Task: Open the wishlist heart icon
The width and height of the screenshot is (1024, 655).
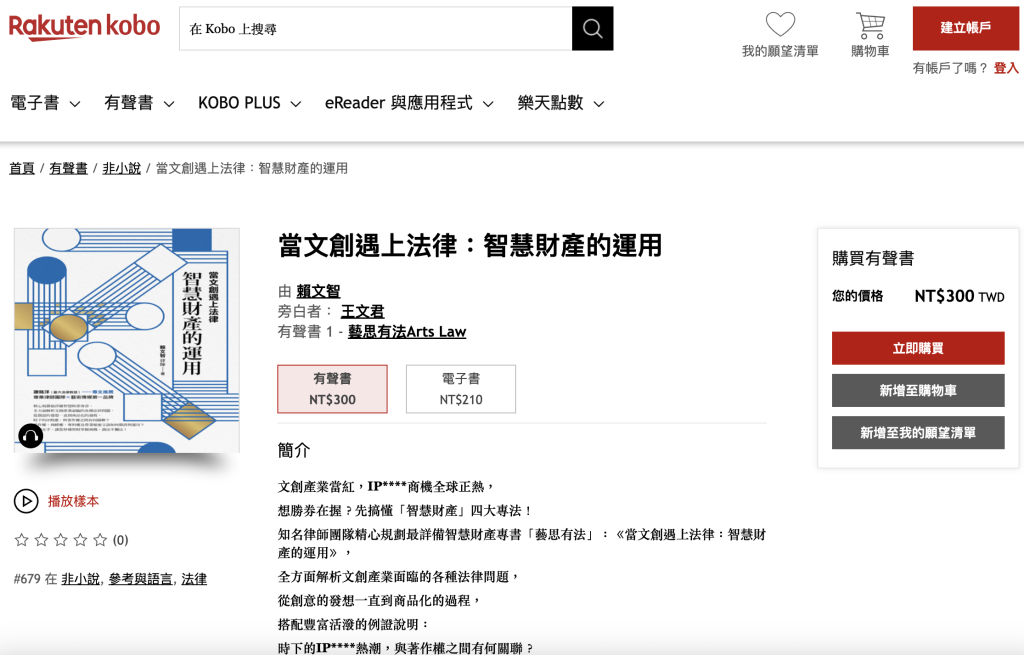Action: click(x=780, y=25)
